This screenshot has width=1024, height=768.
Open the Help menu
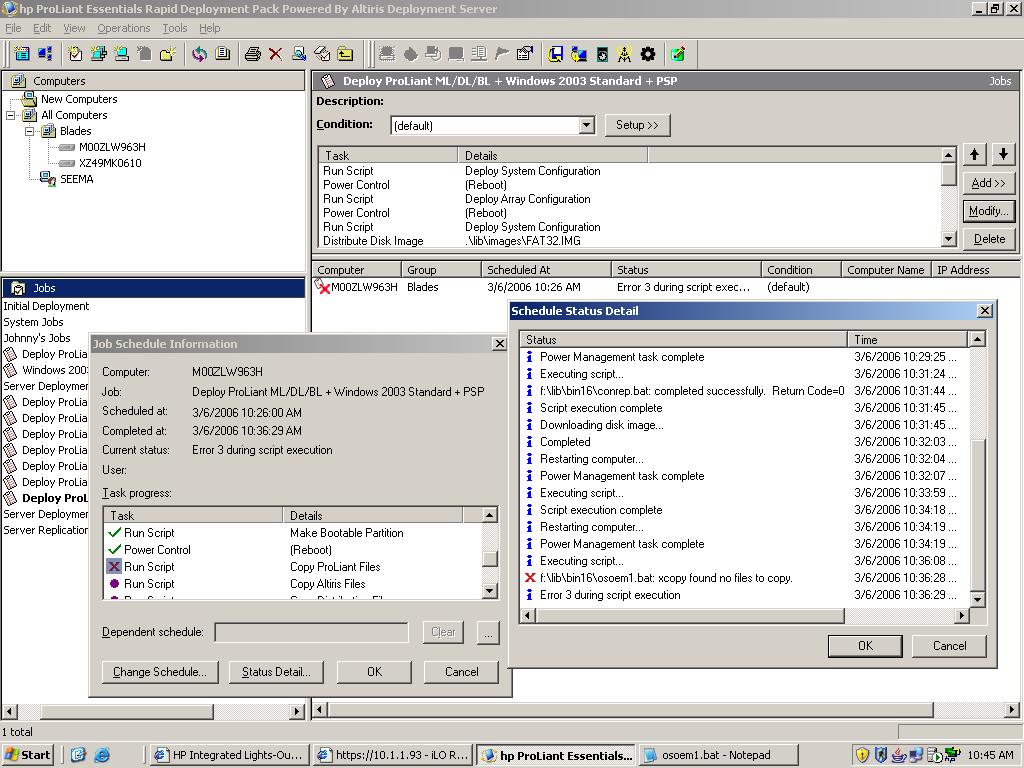click(x=210, y=28)
